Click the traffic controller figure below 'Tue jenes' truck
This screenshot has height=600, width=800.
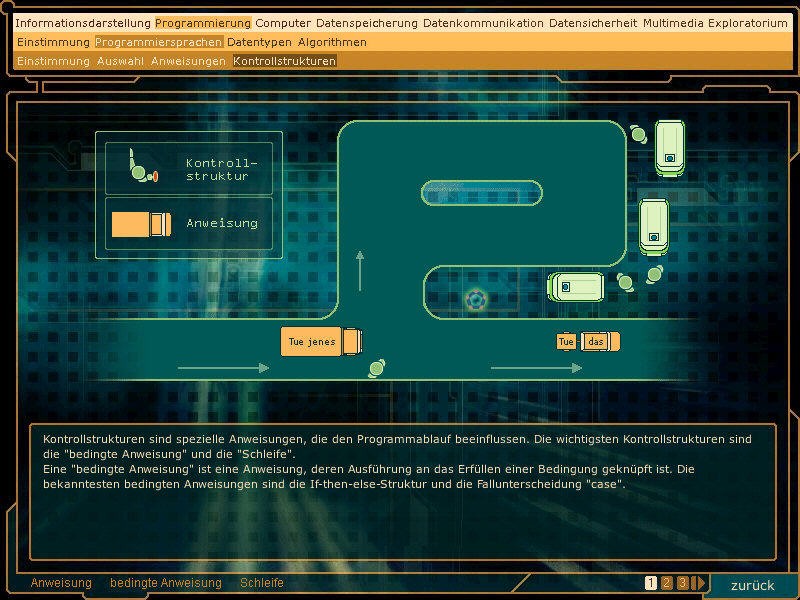point(376,369)
